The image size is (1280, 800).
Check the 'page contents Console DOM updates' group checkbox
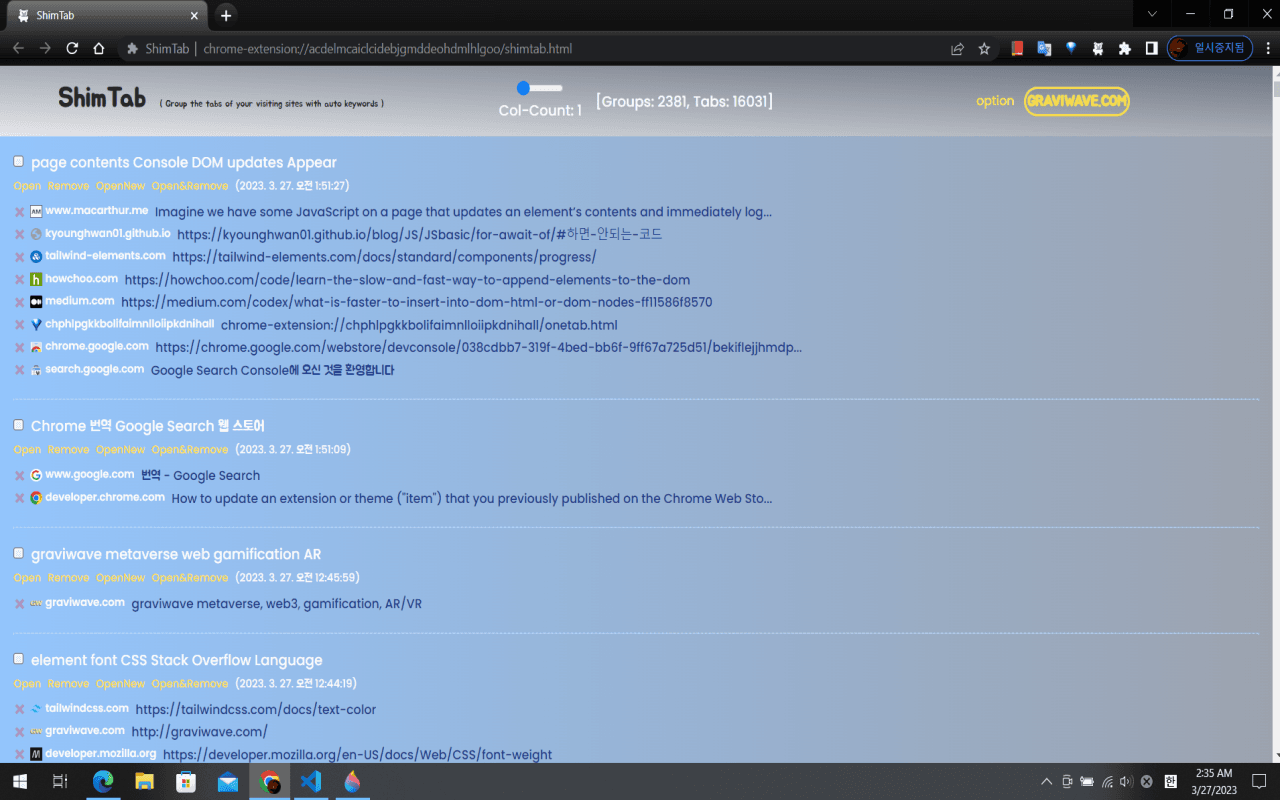18,162
